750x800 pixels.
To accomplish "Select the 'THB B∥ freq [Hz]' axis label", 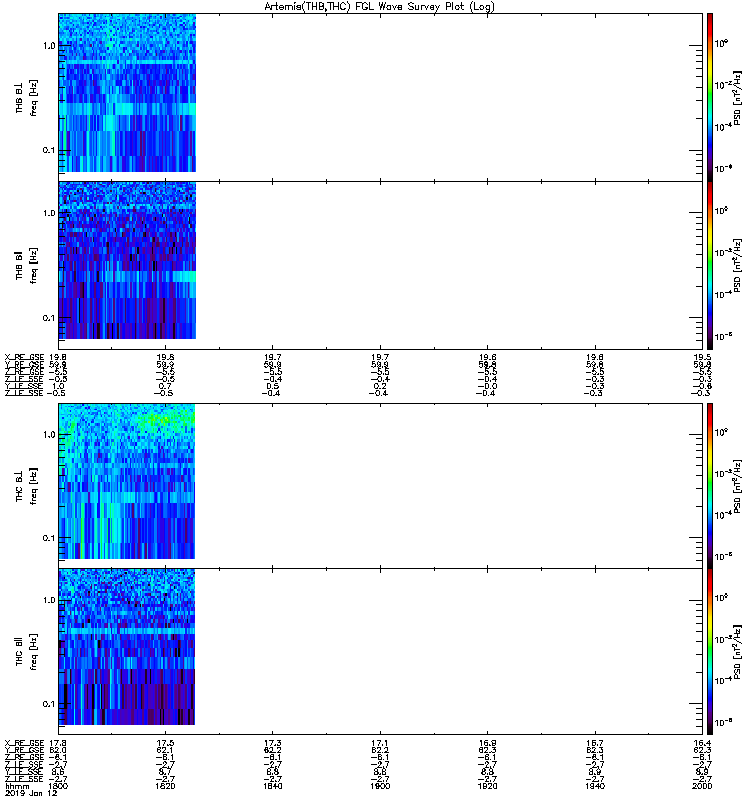I will coord(27,265).
